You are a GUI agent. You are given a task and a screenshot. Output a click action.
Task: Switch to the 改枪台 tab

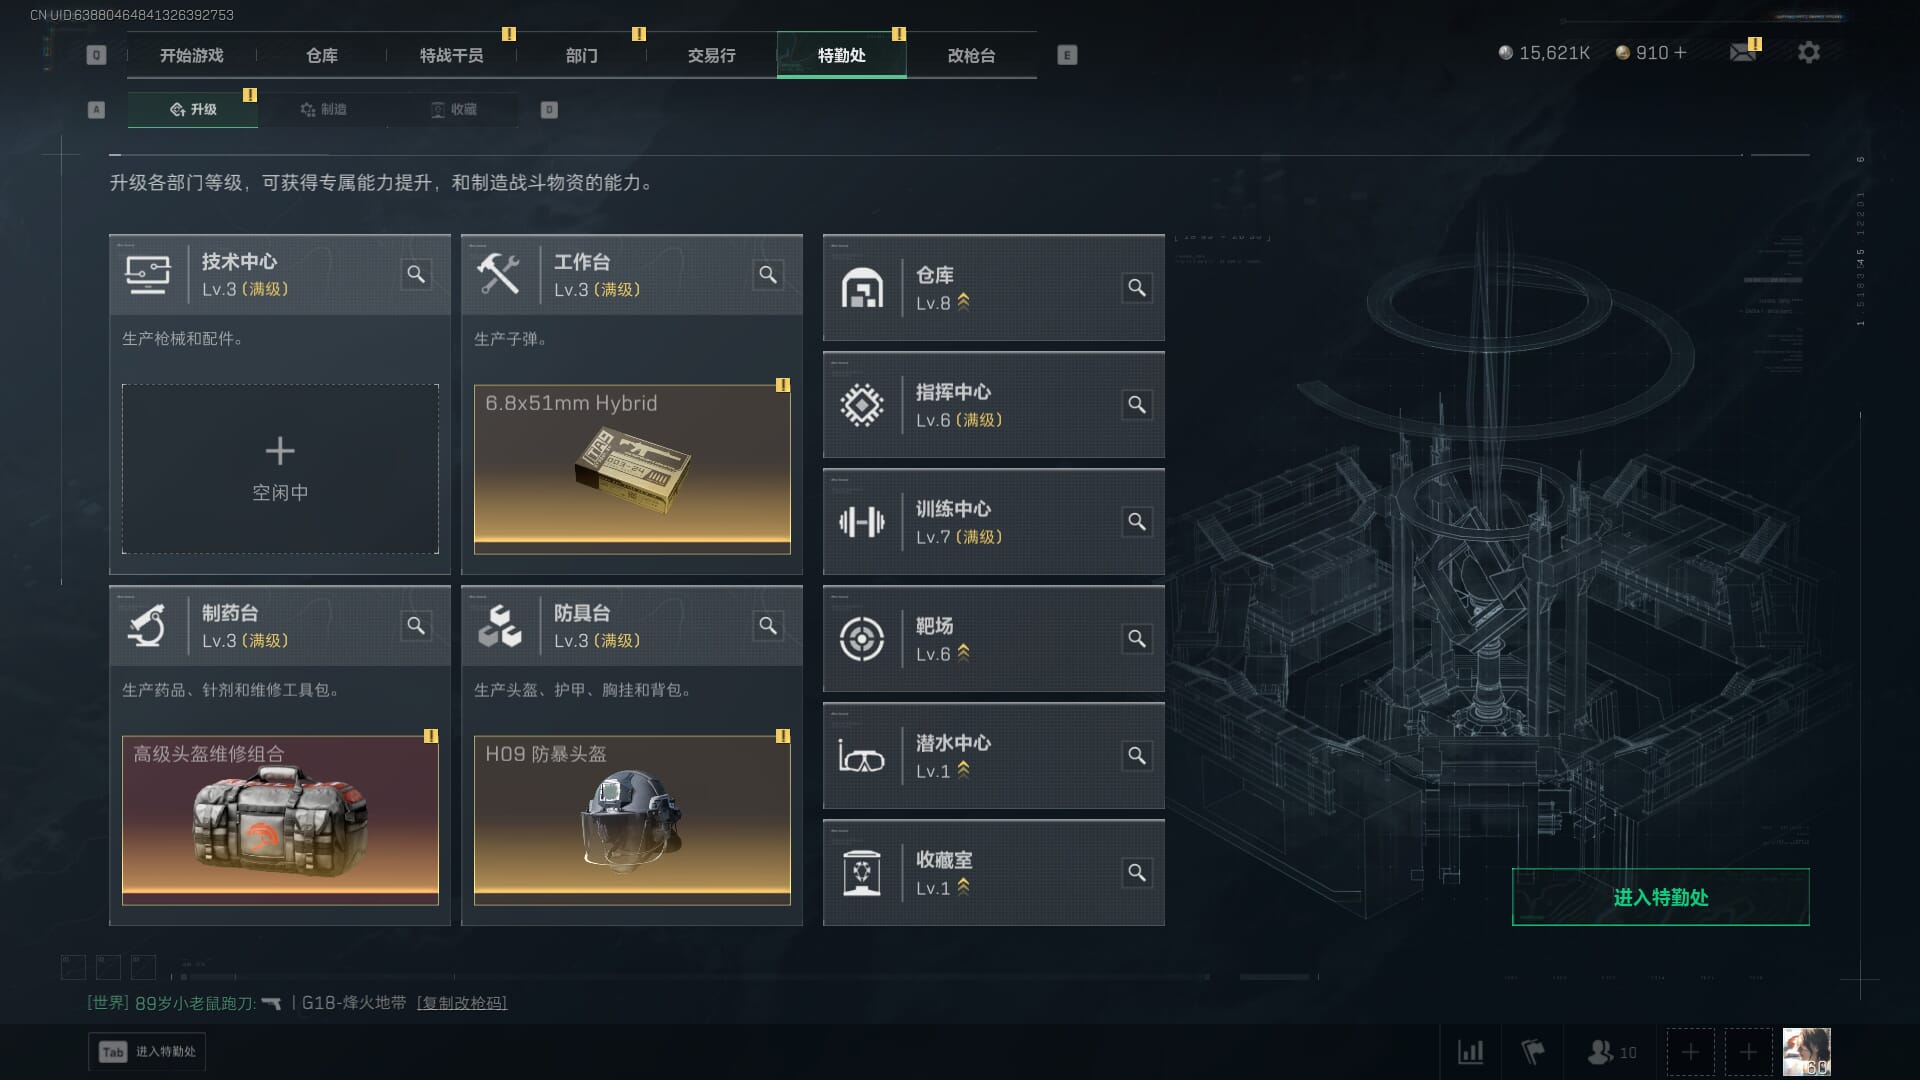tap(971, 55)
